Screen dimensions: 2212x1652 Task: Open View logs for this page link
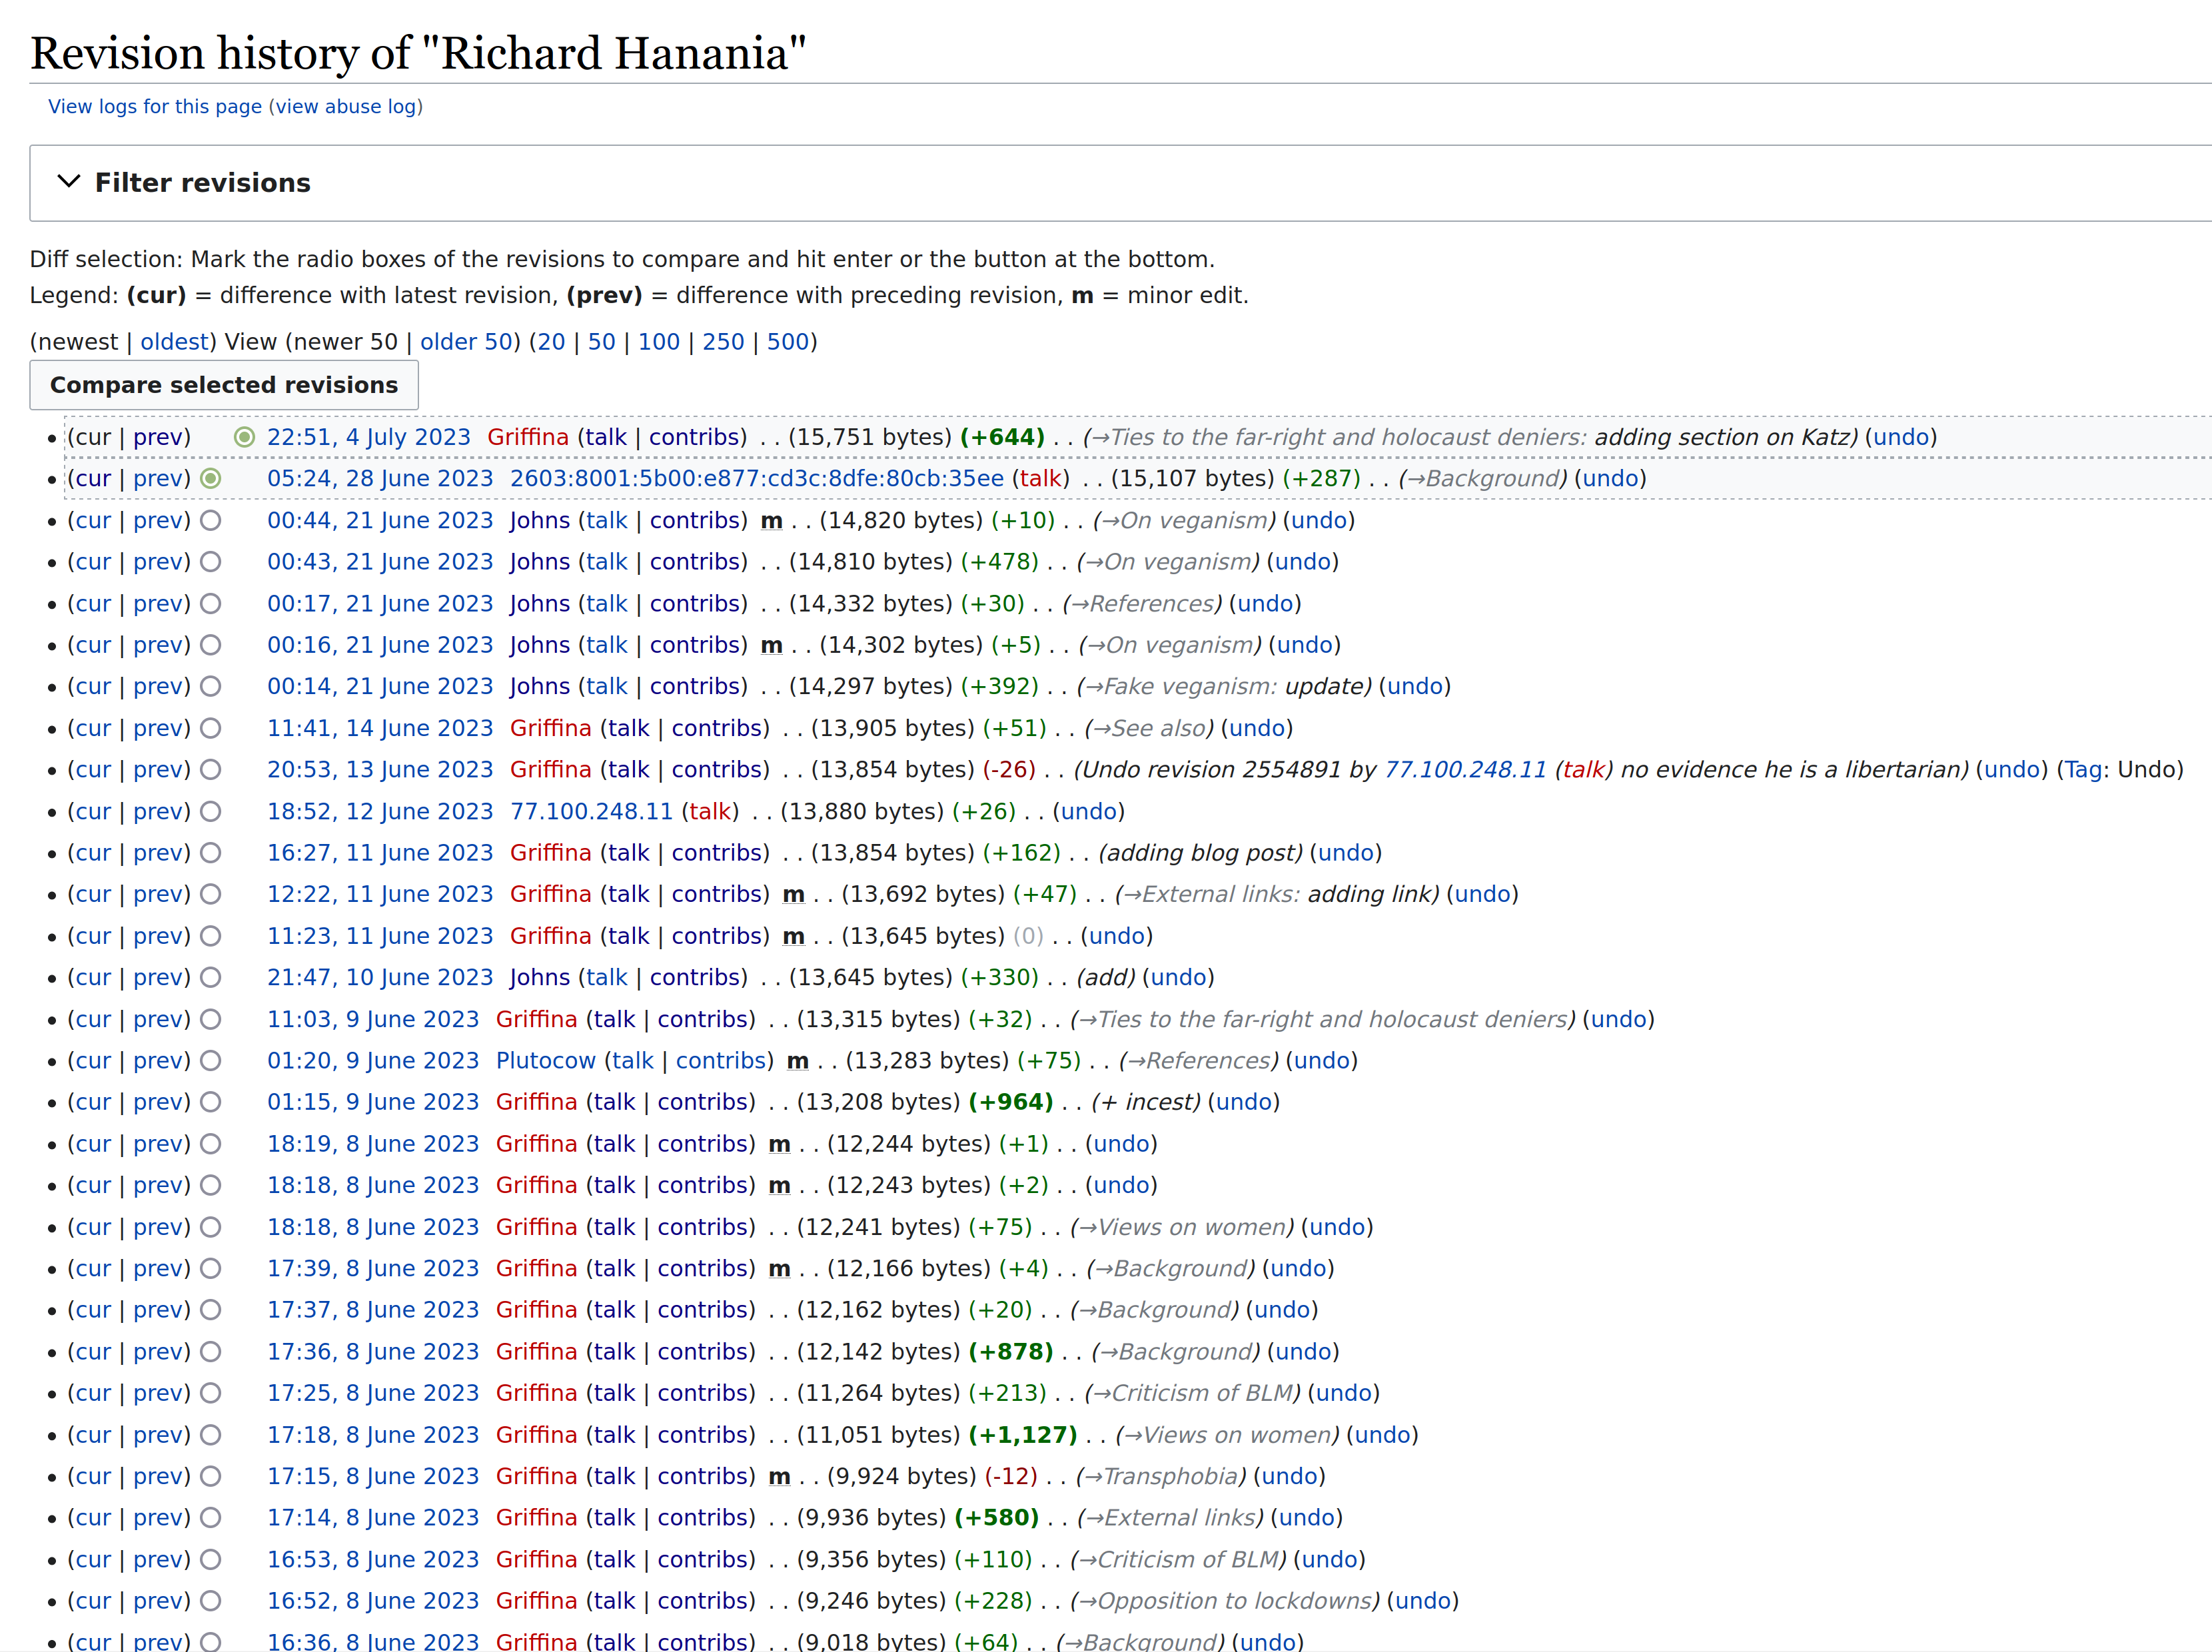coord(155,107)
